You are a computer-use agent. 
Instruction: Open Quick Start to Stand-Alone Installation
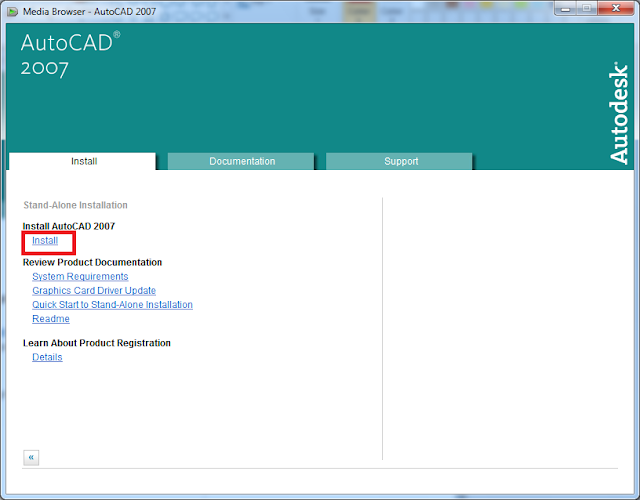coord(112,305)
